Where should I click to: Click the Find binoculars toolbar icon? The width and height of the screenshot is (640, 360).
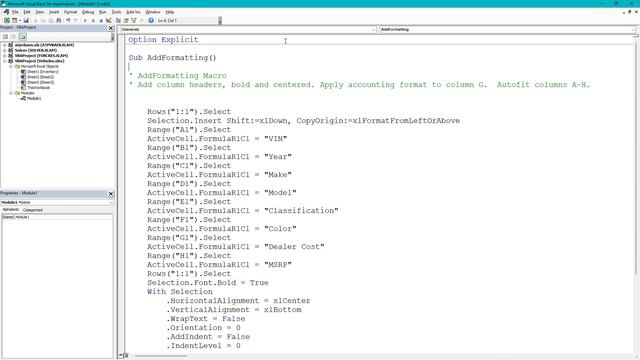59,20
